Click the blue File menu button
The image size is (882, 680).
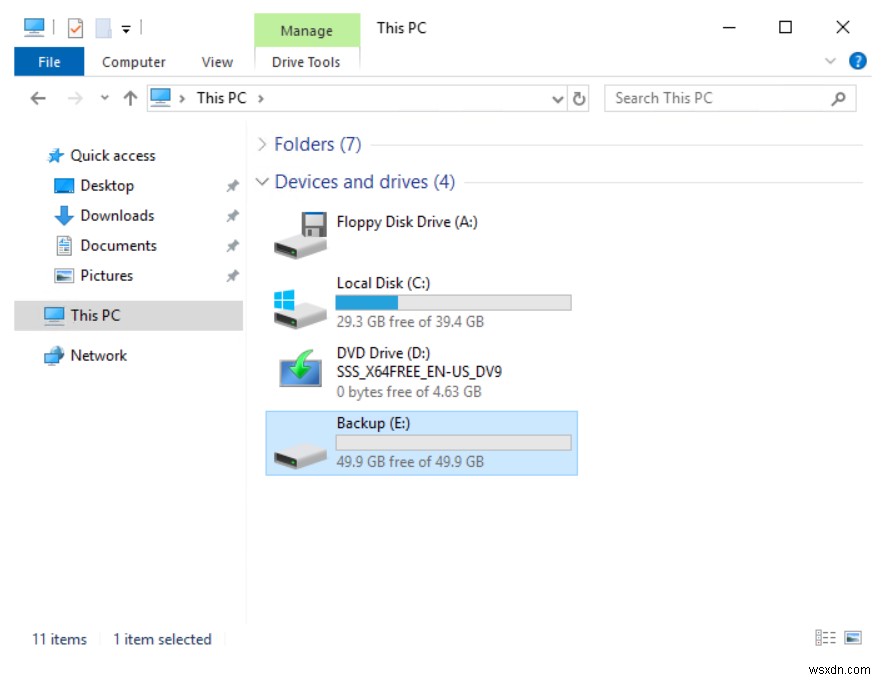click(48, 61)
